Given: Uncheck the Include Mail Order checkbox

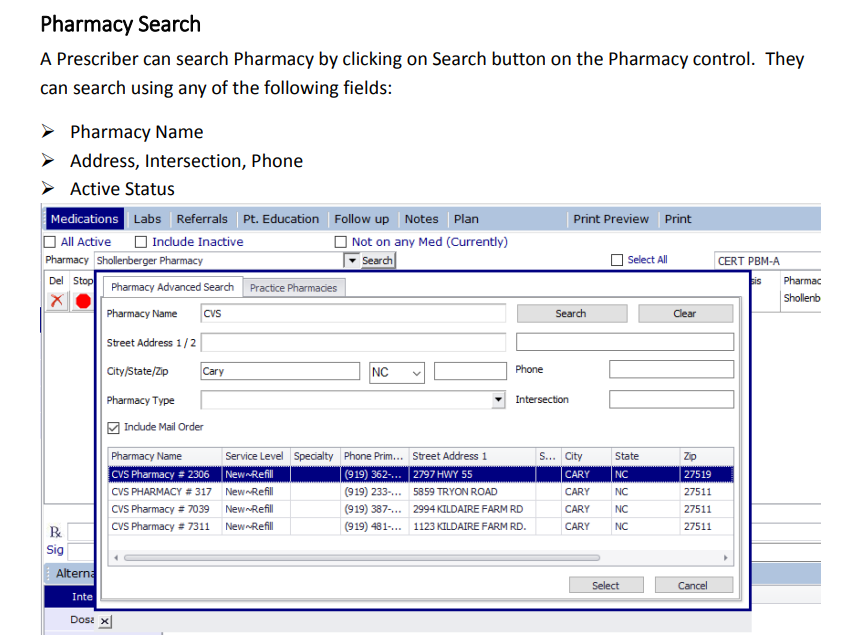Looking at the screenshot, I should click(x=113, y=427).
